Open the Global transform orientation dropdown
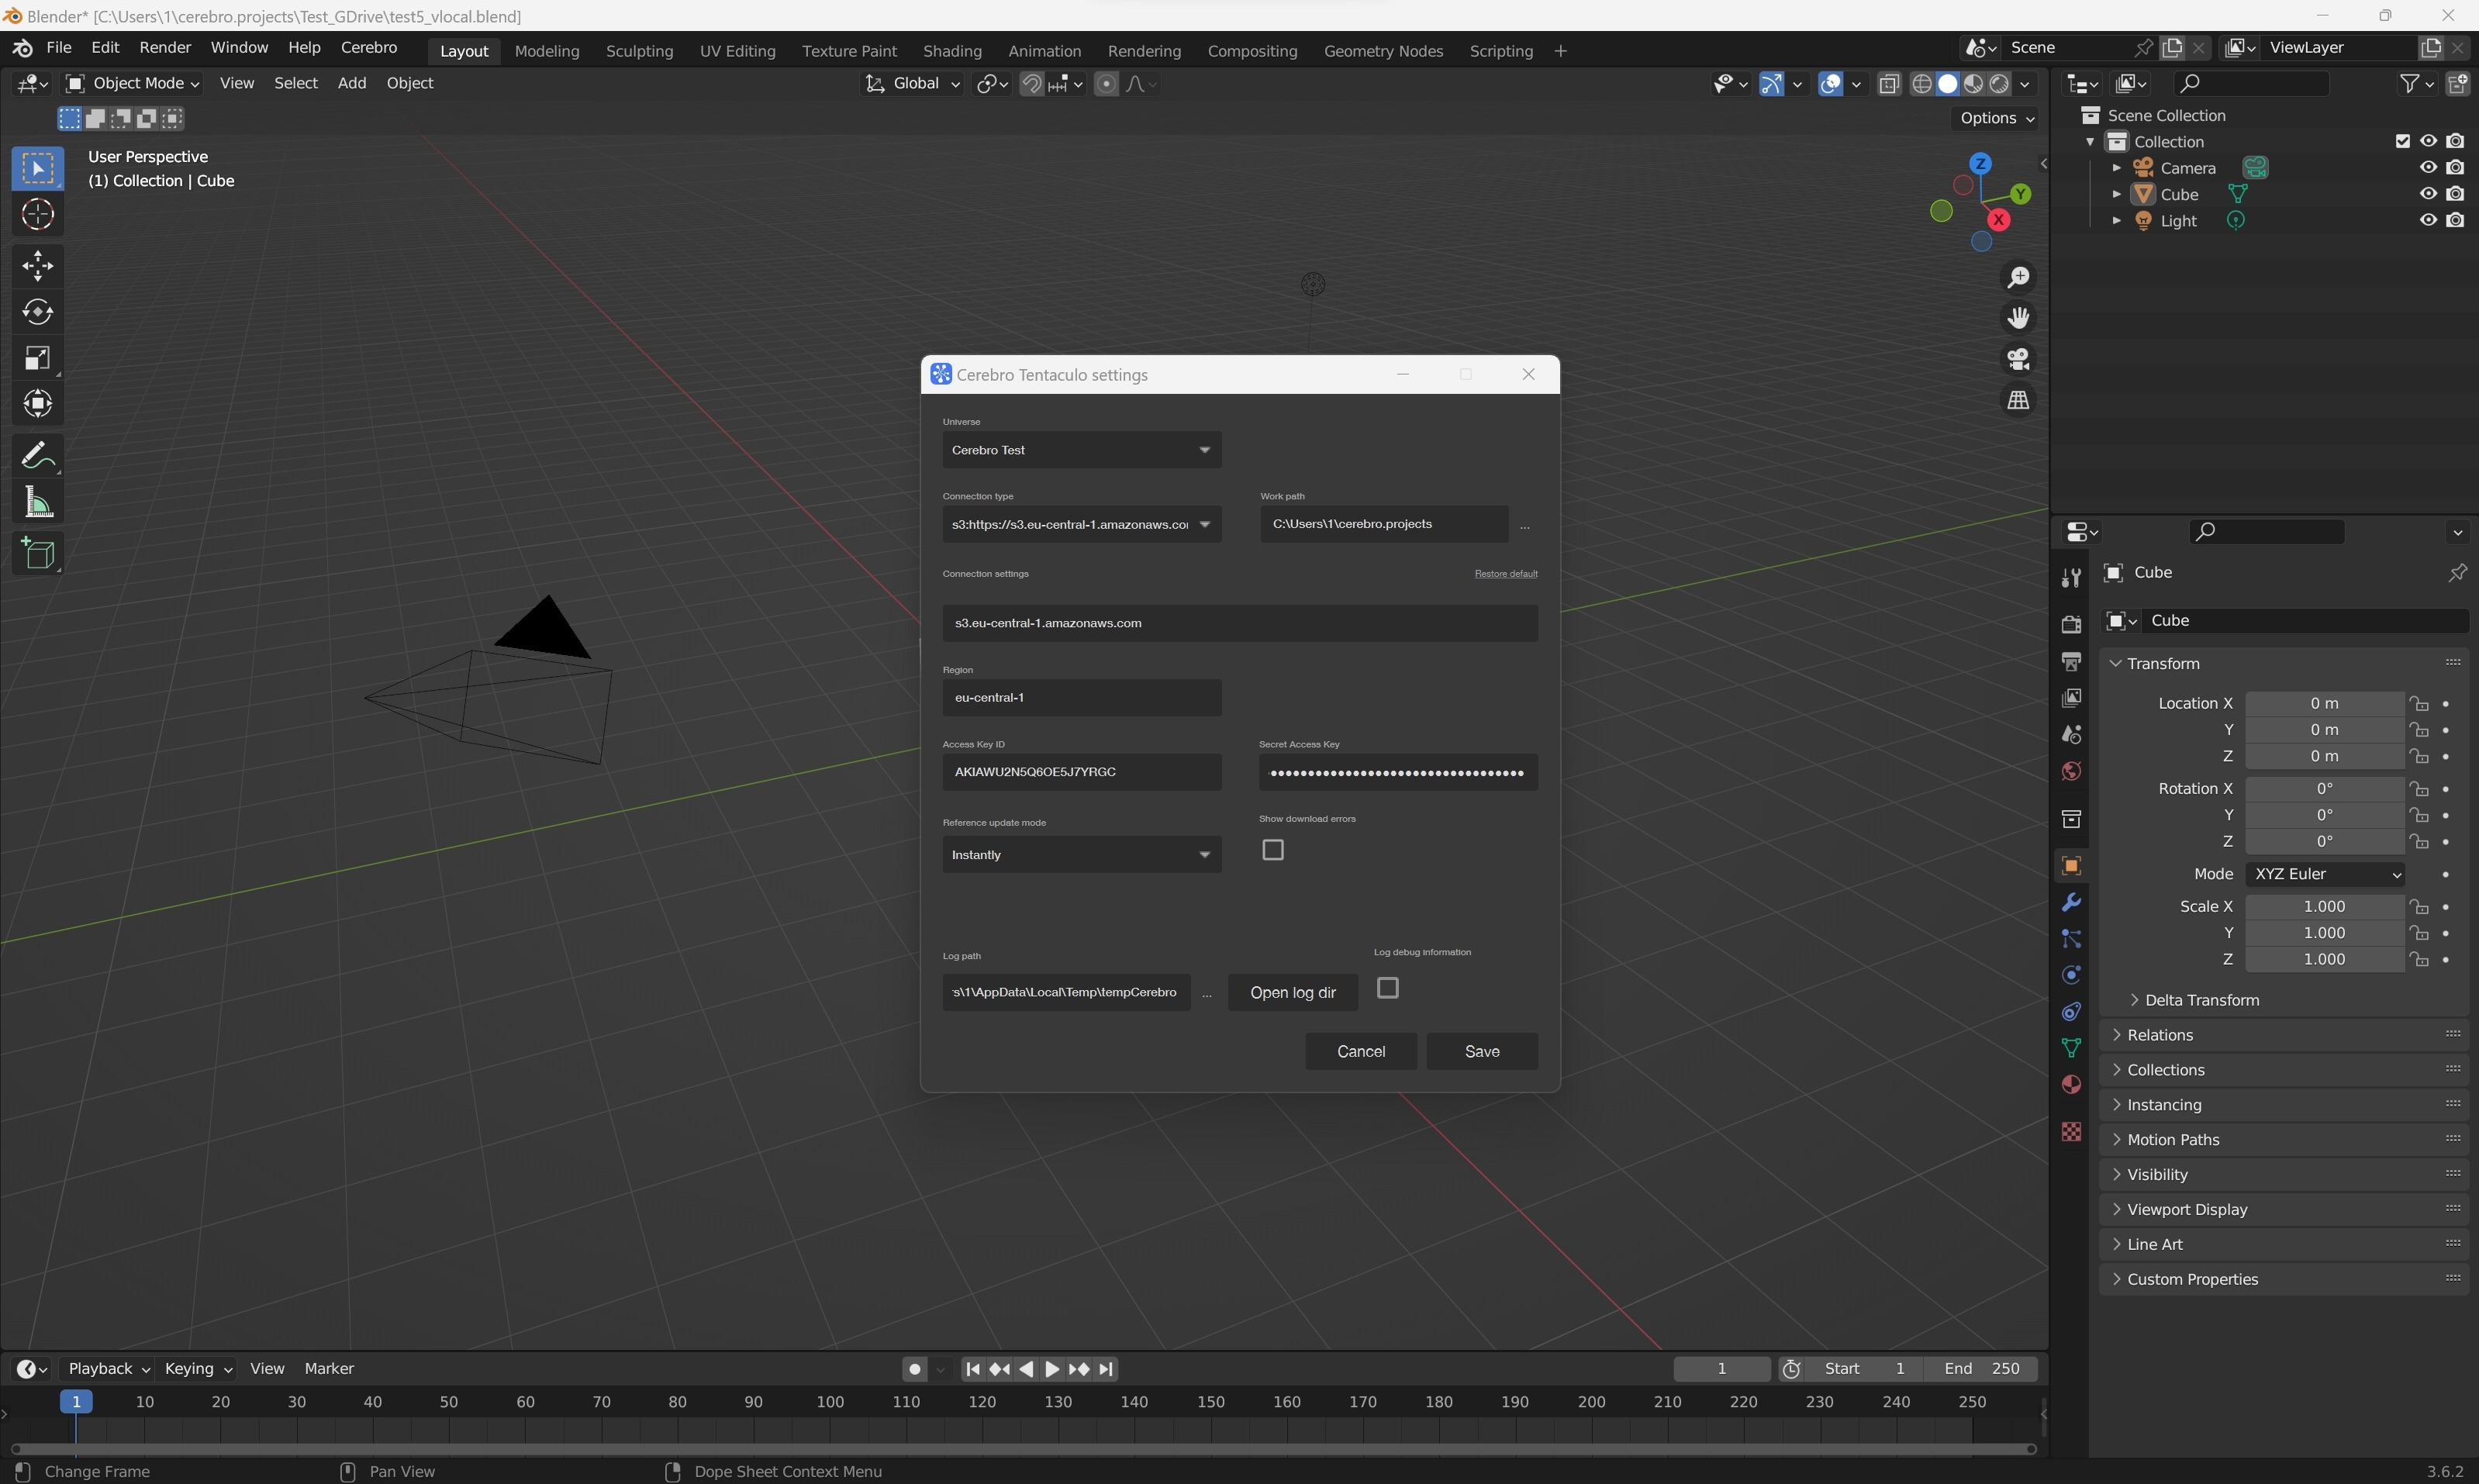Screen dimensions: 2479x1484 [912, 84]
